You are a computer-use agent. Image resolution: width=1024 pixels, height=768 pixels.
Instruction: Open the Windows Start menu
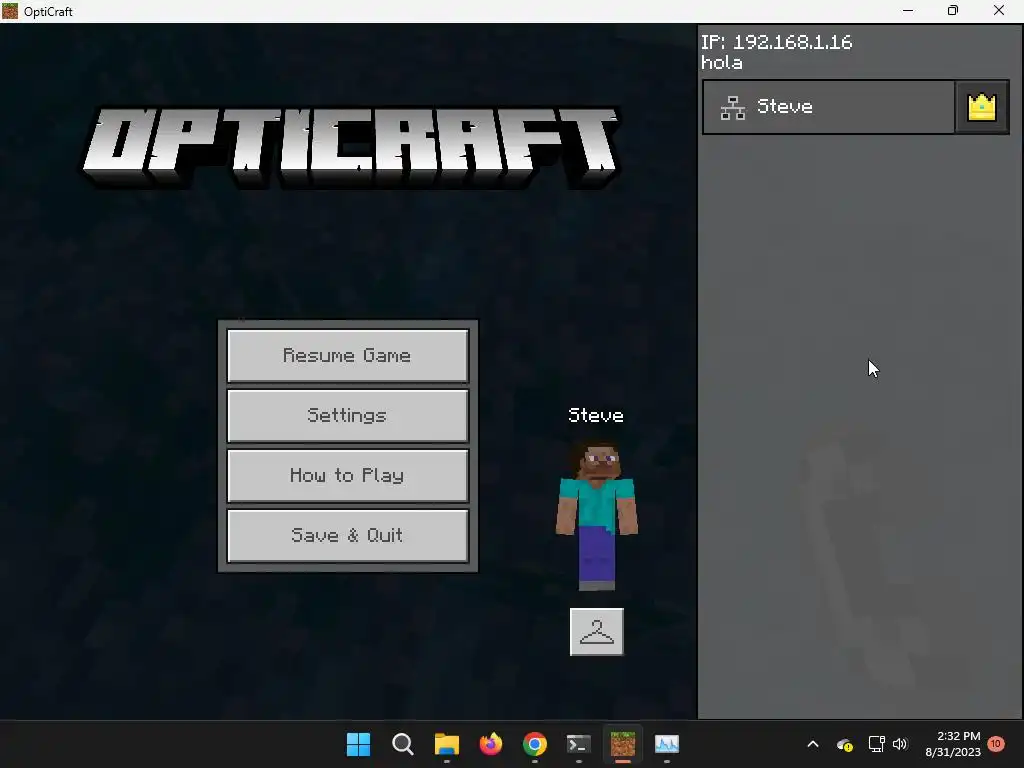(359, 744)
